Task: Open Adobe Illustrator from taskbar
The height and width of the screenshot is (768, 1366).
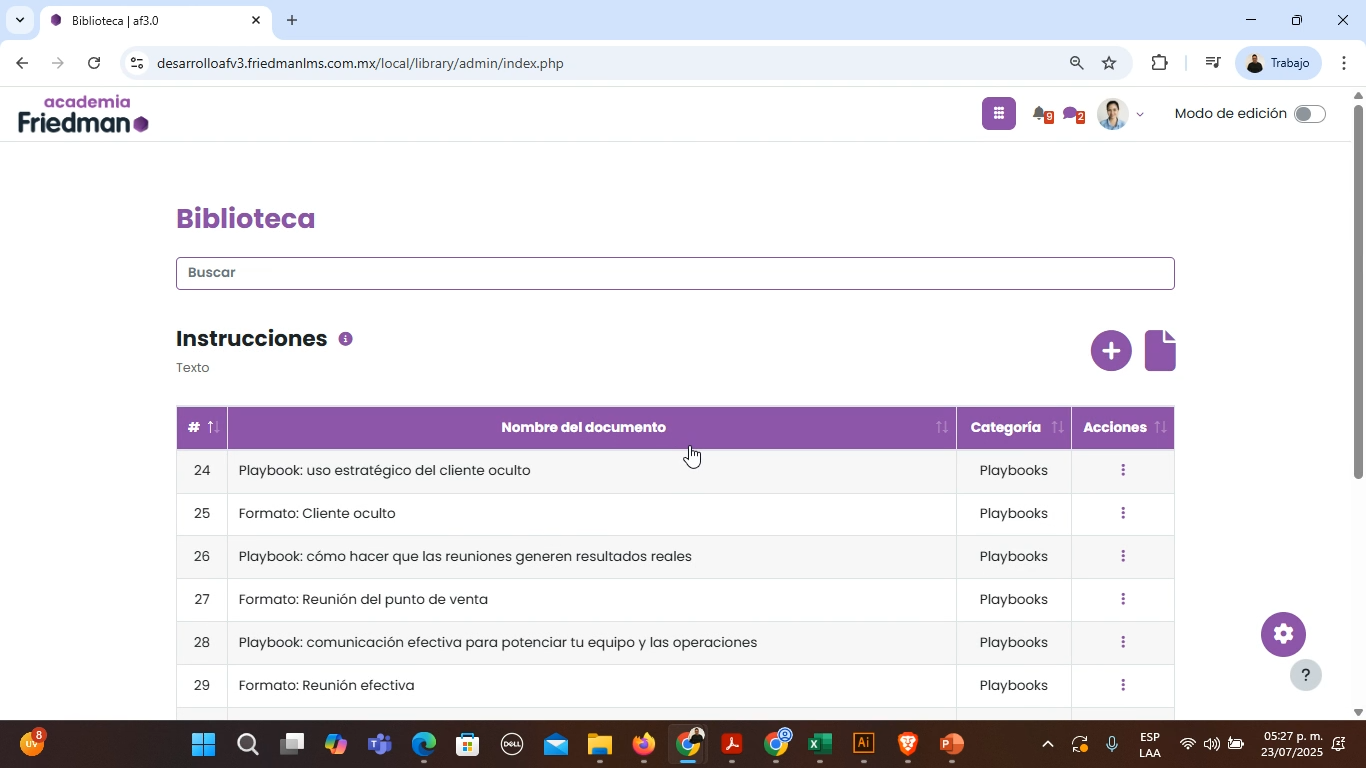Action: (x=864, y=744)
